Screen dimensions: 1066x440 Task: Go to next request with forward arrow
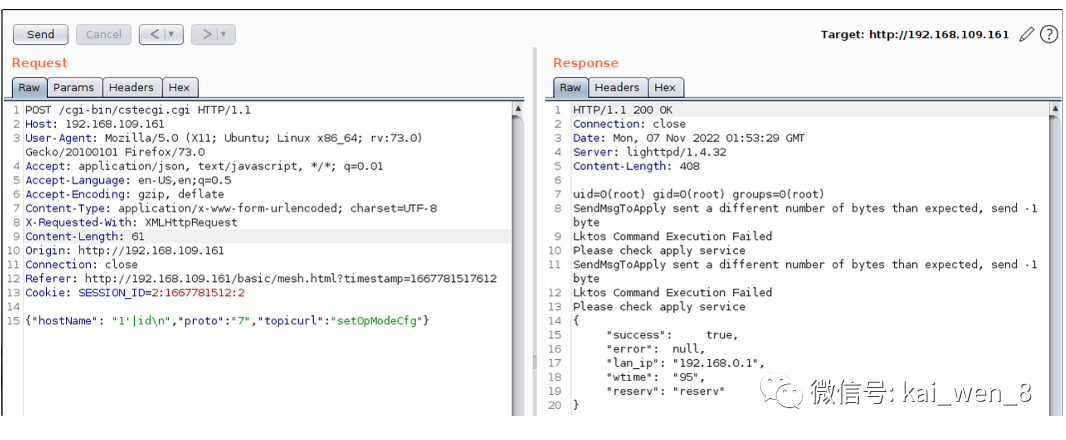[x=206, y=35]
